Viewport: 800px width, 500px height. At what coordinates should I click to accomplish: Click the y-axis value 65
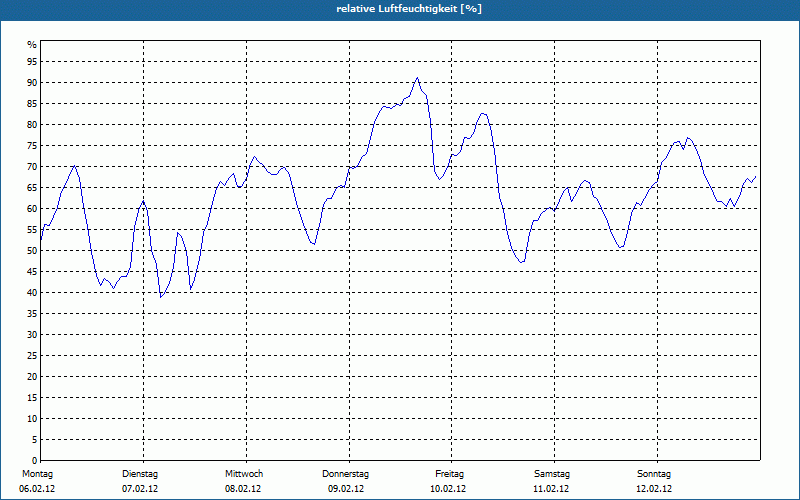click(x=32, y=188)
